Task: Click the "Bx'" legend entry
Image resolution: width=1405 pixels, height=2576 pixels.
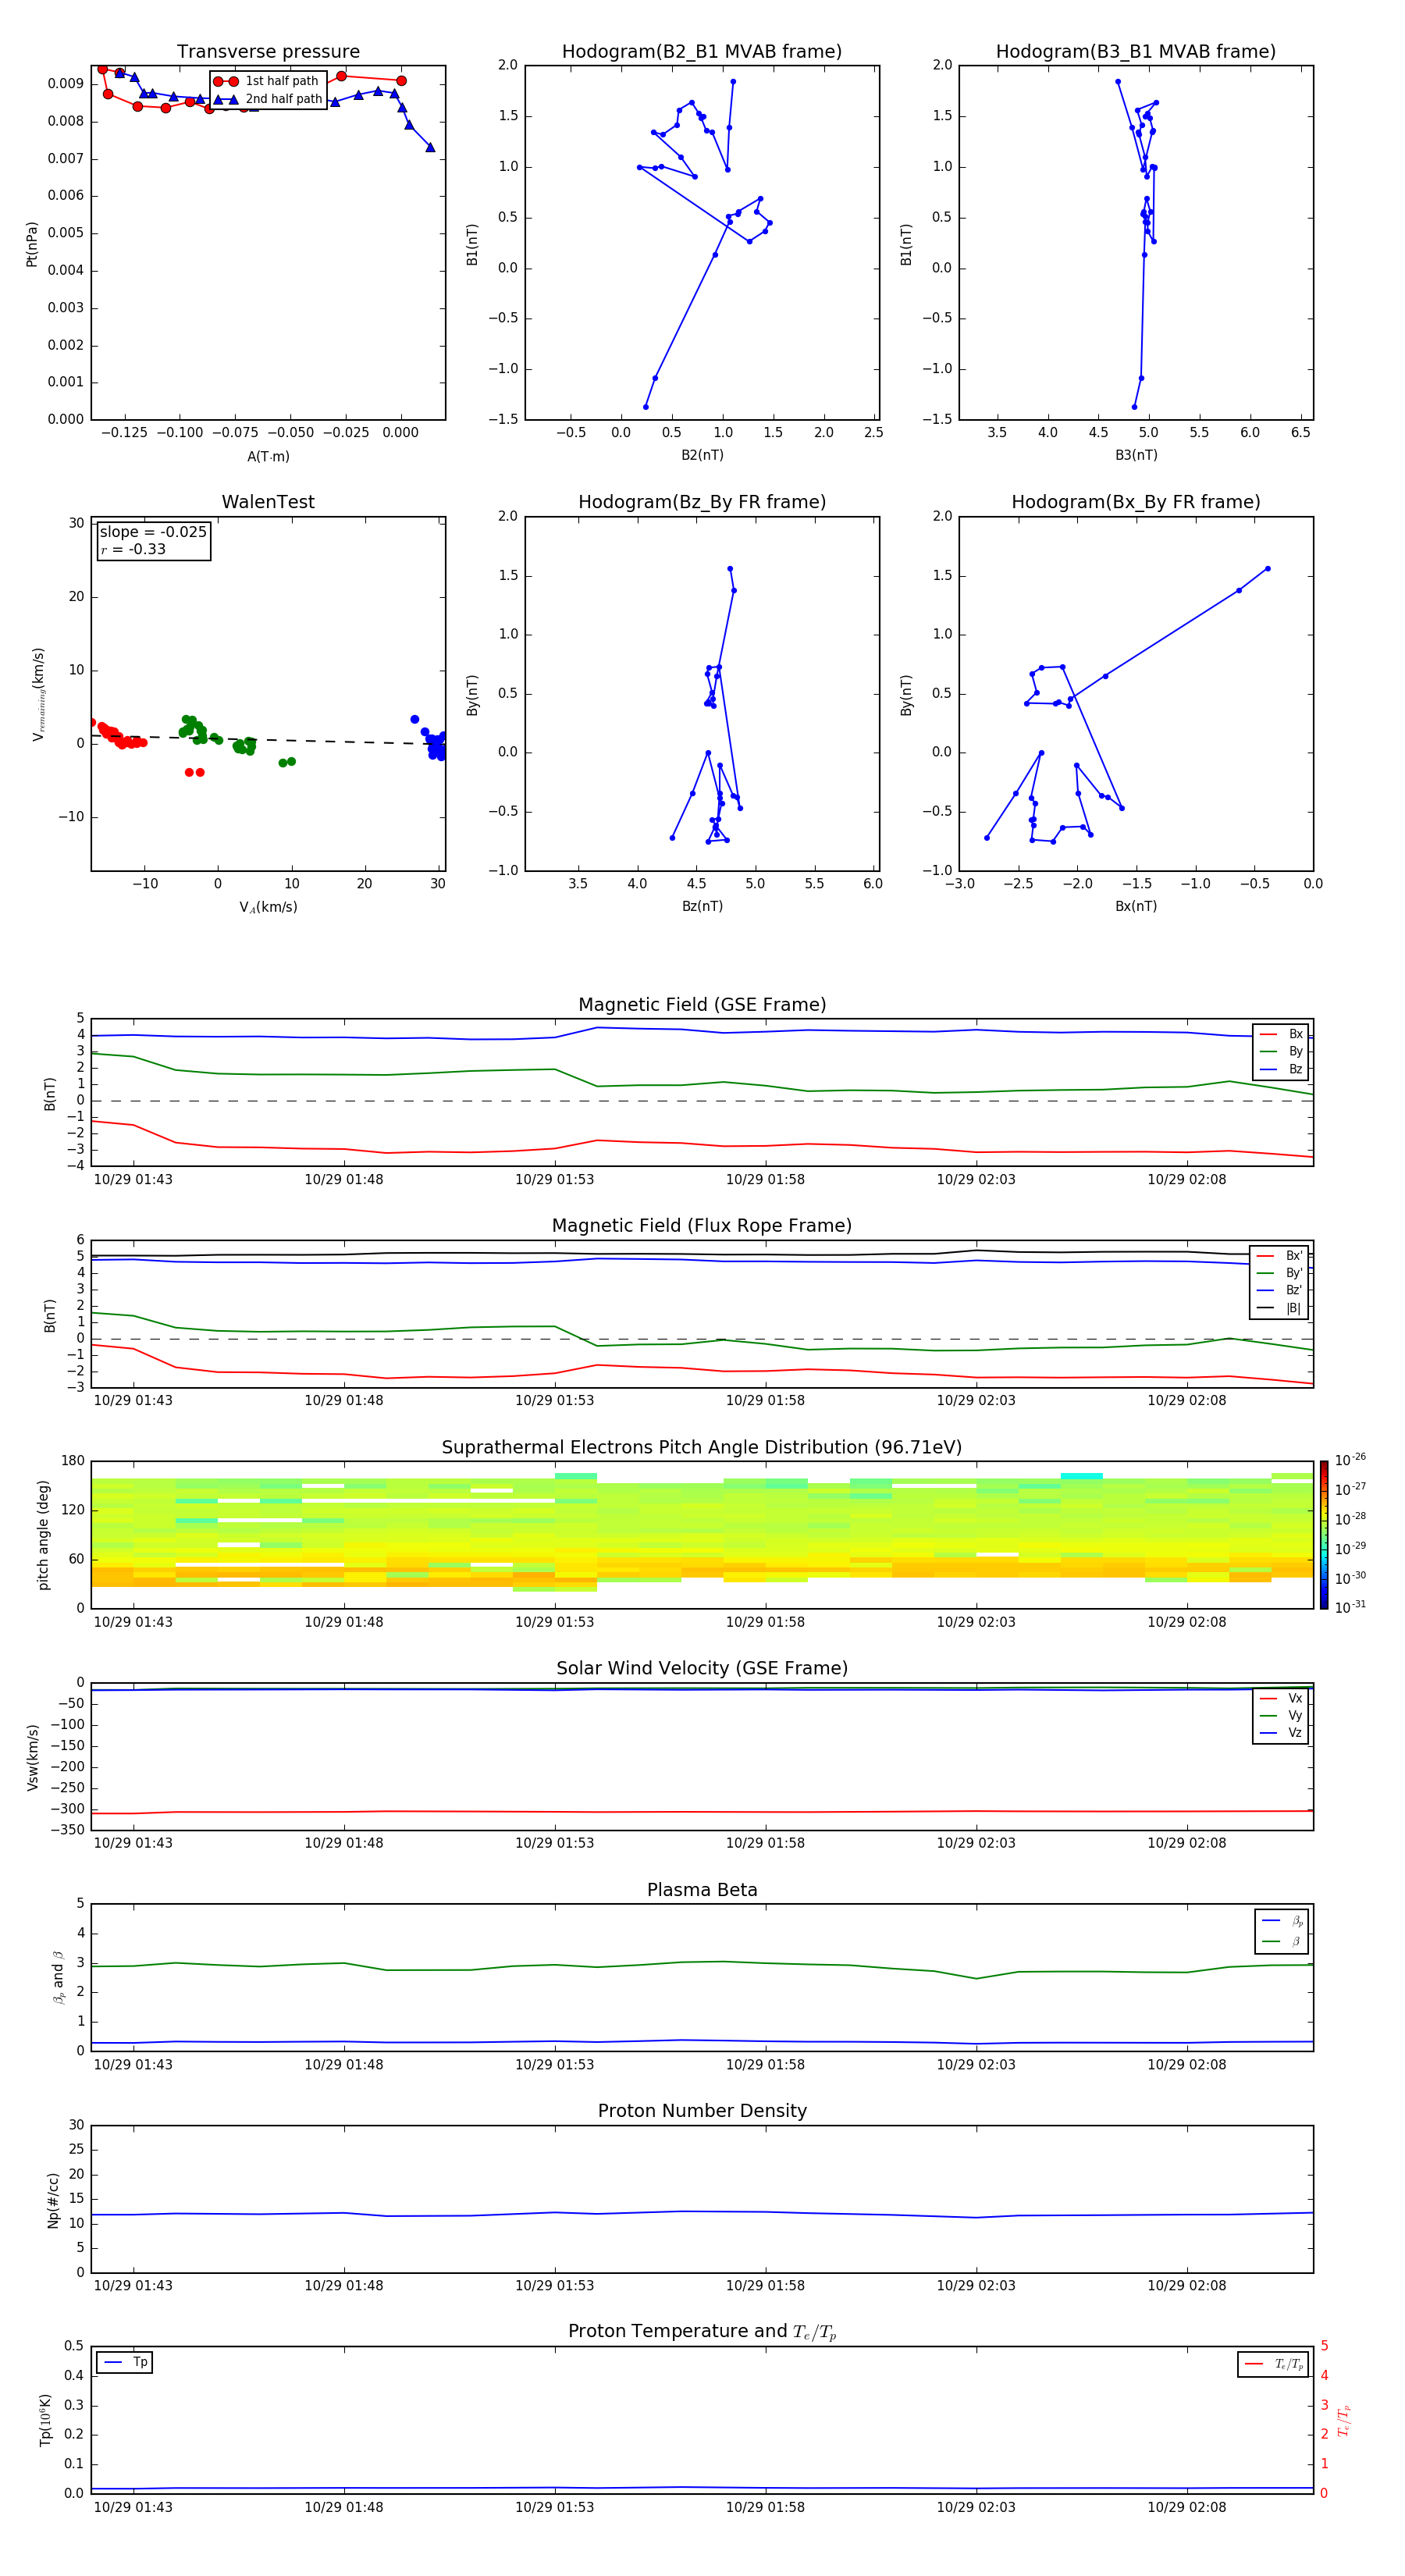Action: click(1279, 1256)
